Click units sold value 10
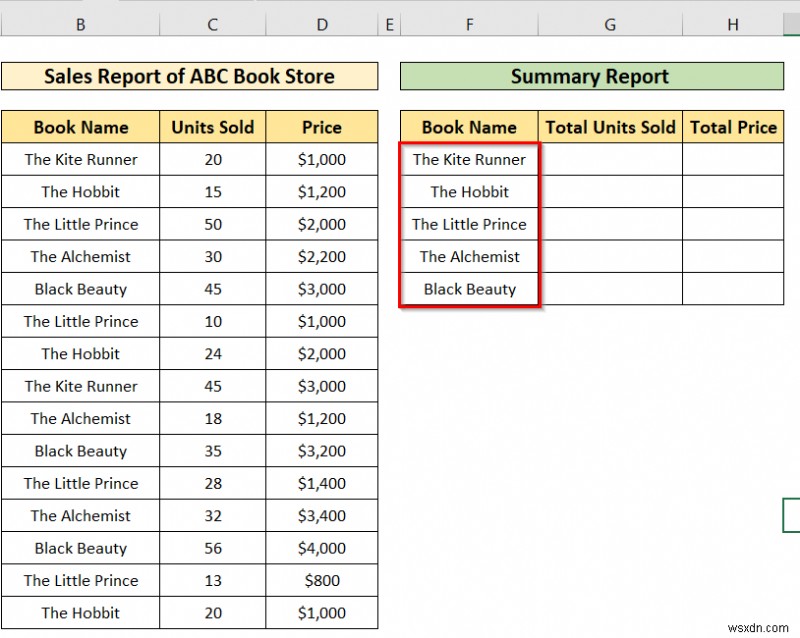 [212, 321]
